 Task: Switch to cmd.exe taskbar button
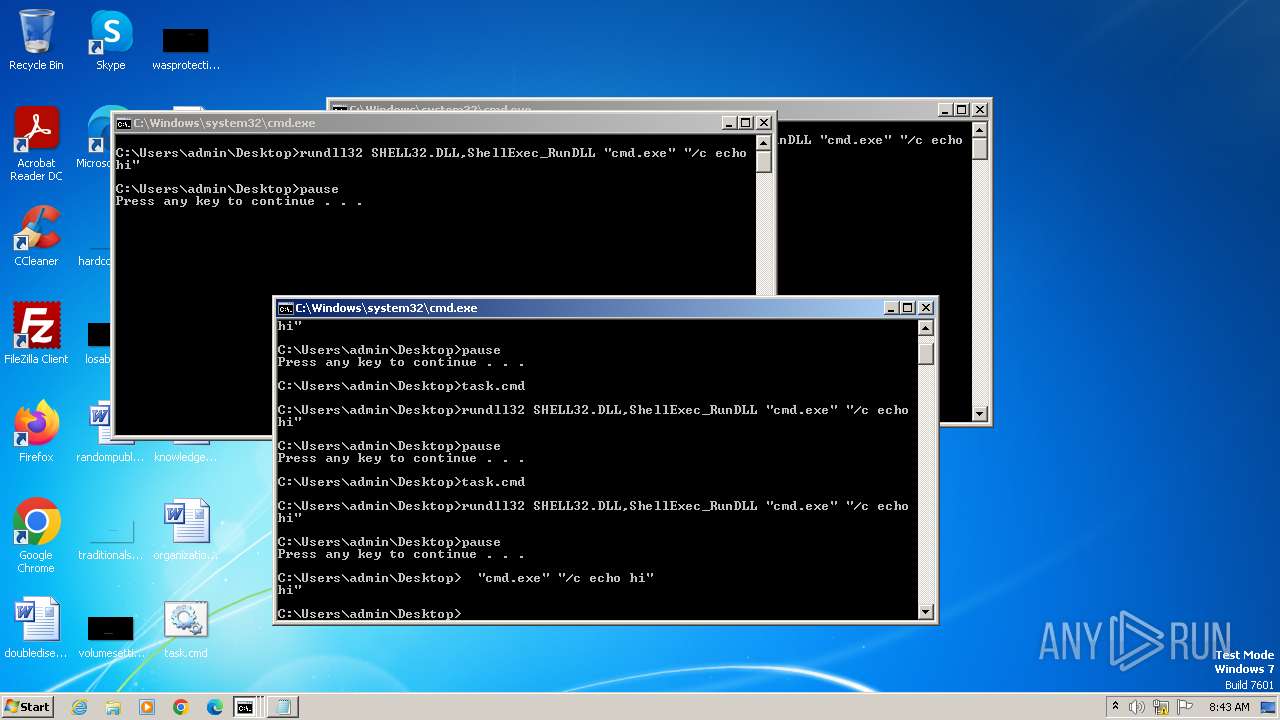point(247,707)
